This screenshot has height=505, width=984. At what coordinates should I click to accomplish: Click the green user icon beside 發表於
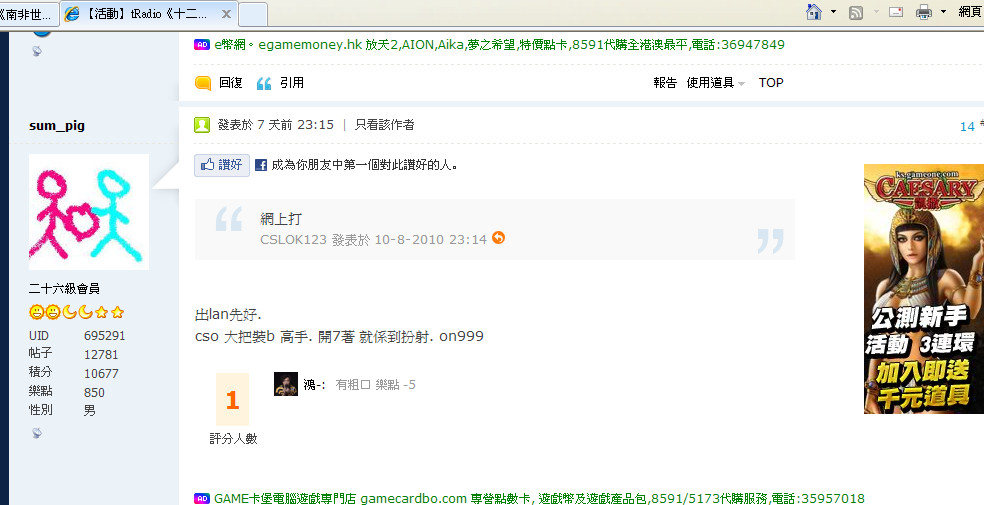click(x=201, y=125)
